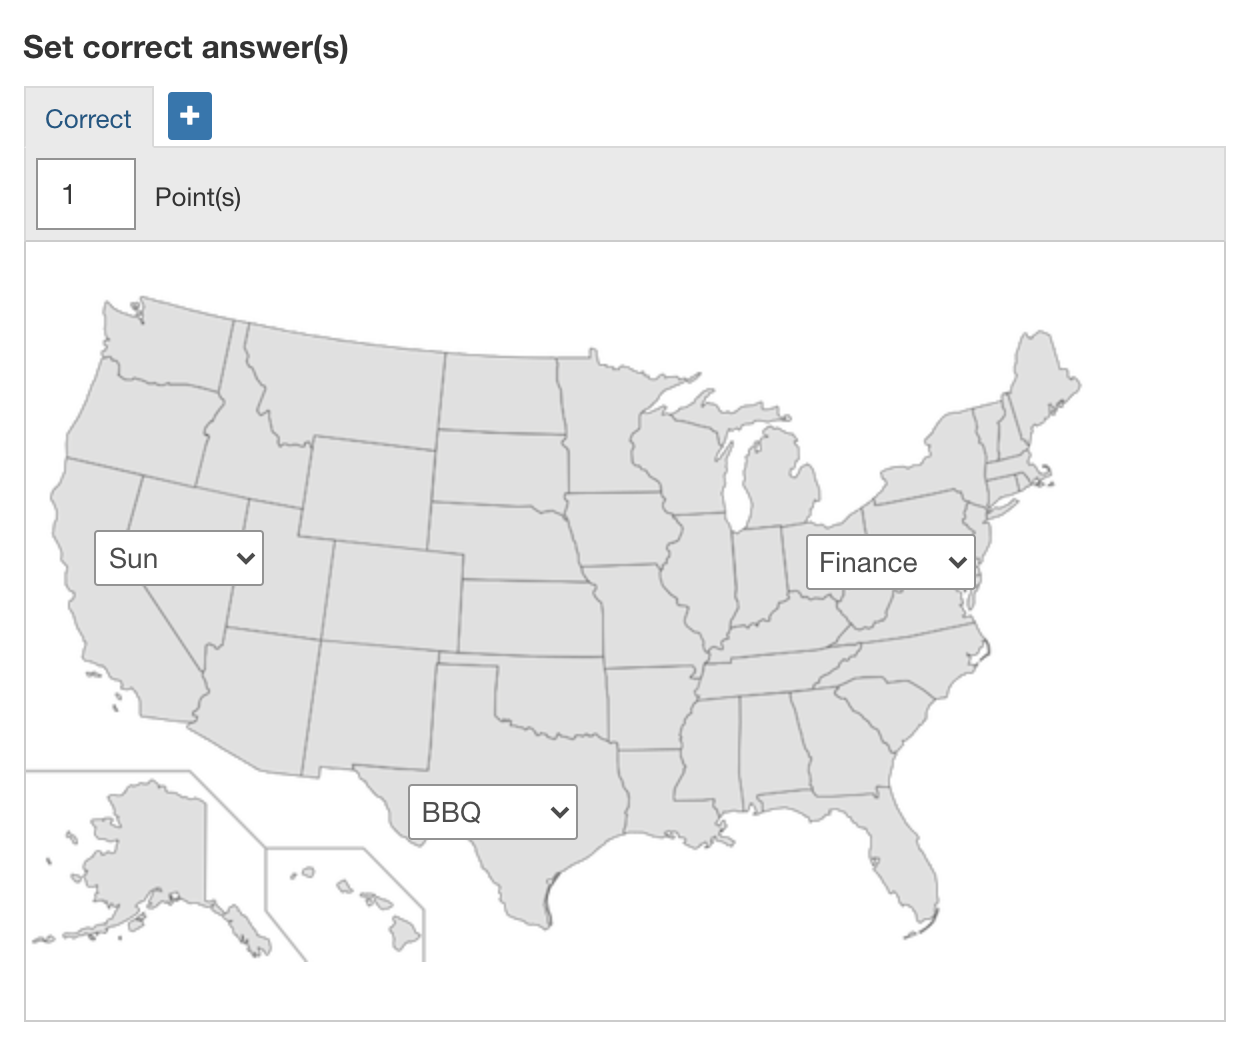Click the Point(s) value input field
The width and height of the screenshot is (1238, 1048).
point(86,194)
